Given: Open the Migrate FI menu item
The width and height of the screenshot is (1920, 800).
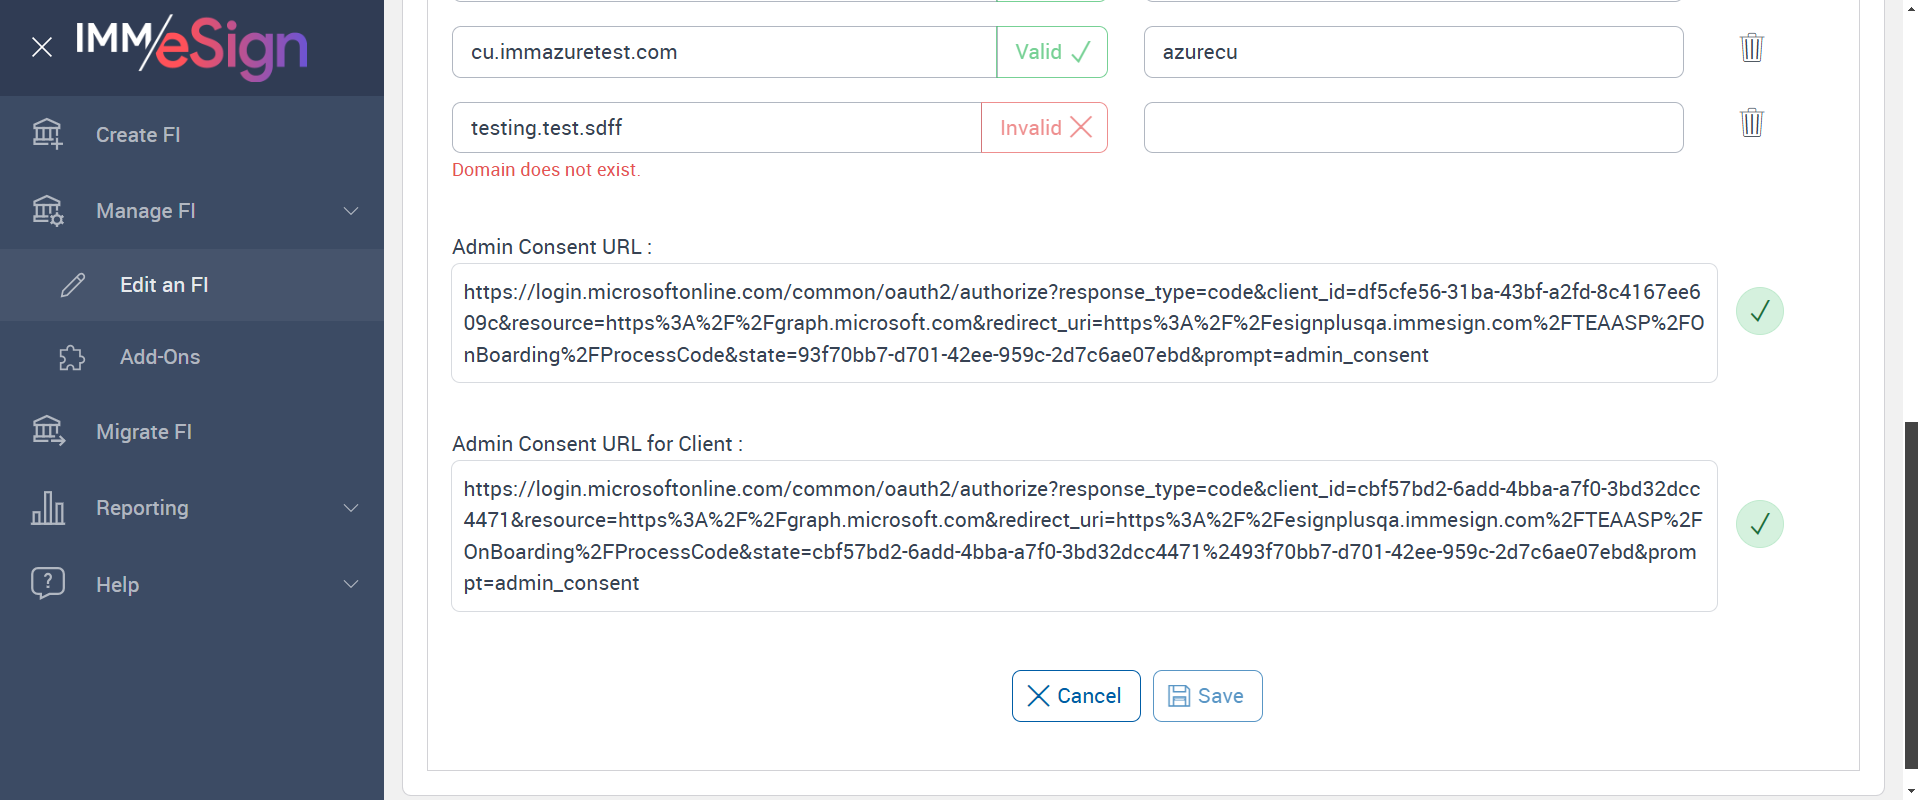Looking at the screenshot, I should (144, 432).
